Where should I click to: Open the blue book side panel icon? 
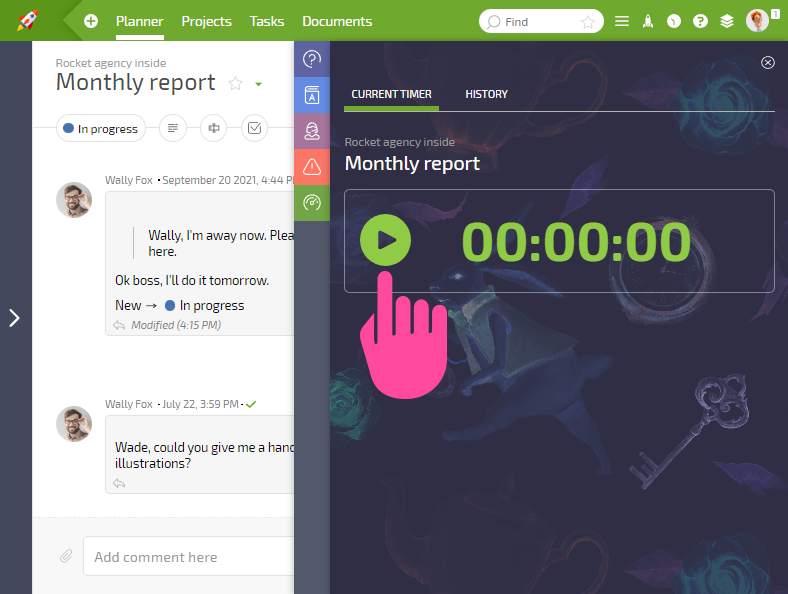pos(312,95)
